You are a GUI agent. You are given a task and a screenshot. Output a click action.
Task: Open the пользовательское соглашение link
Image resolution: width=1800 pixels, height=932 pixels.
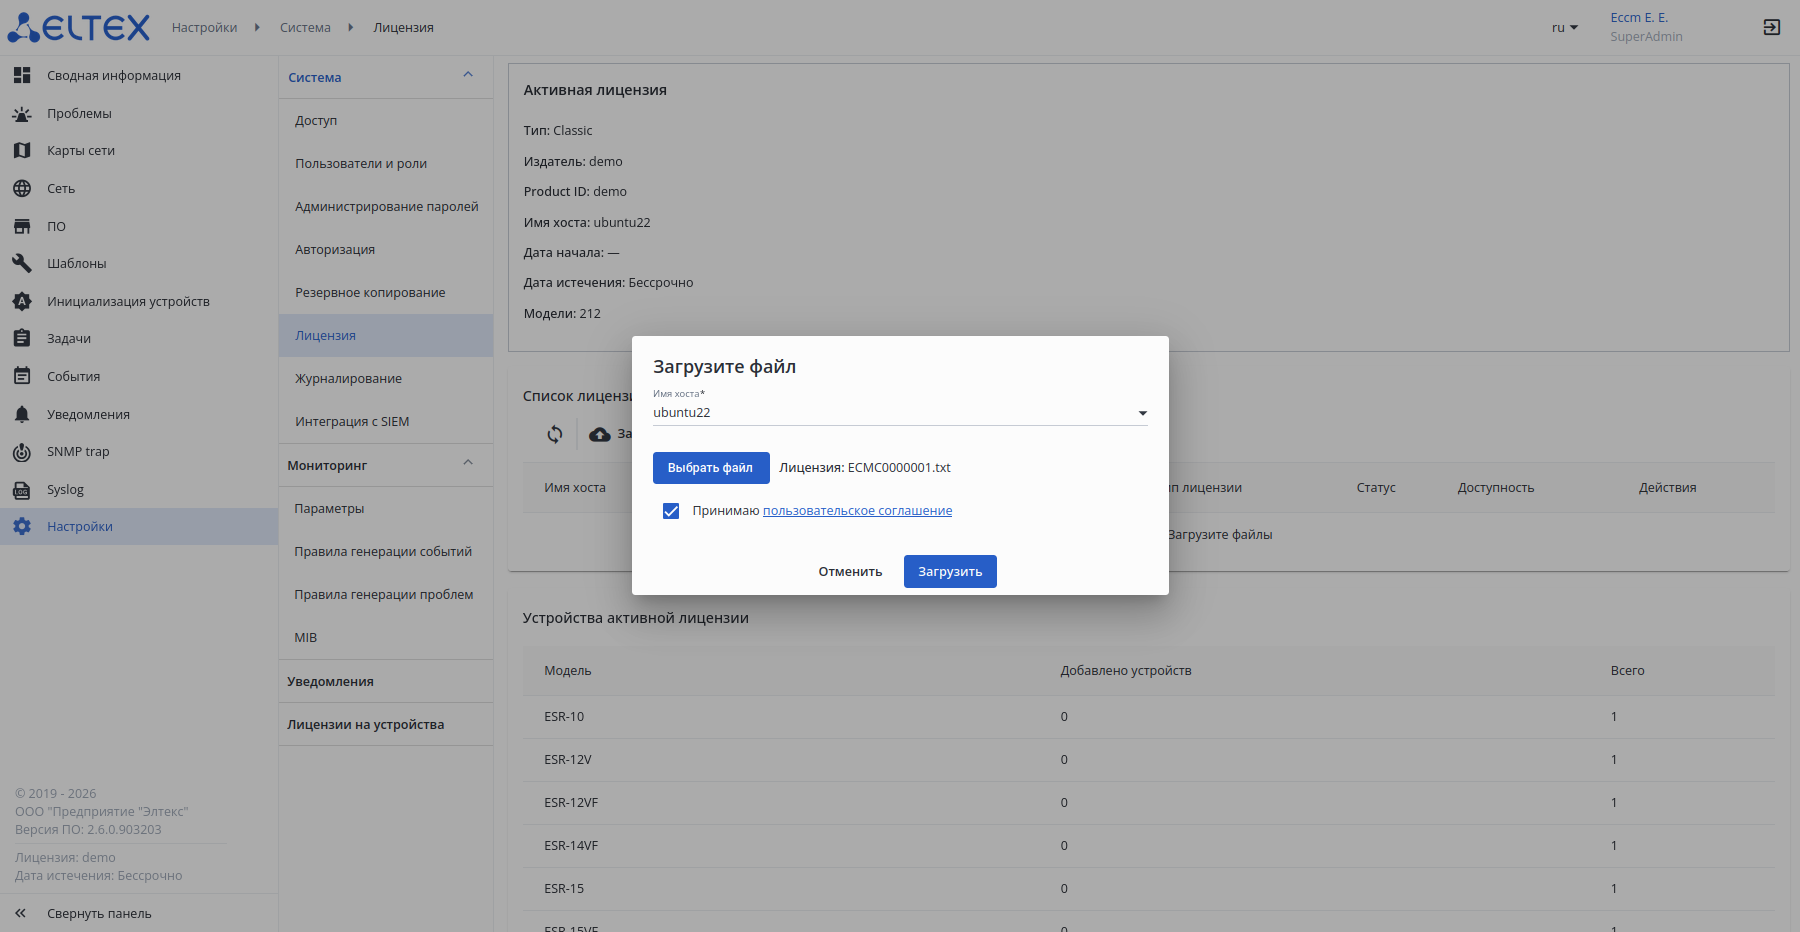point(857,511)
